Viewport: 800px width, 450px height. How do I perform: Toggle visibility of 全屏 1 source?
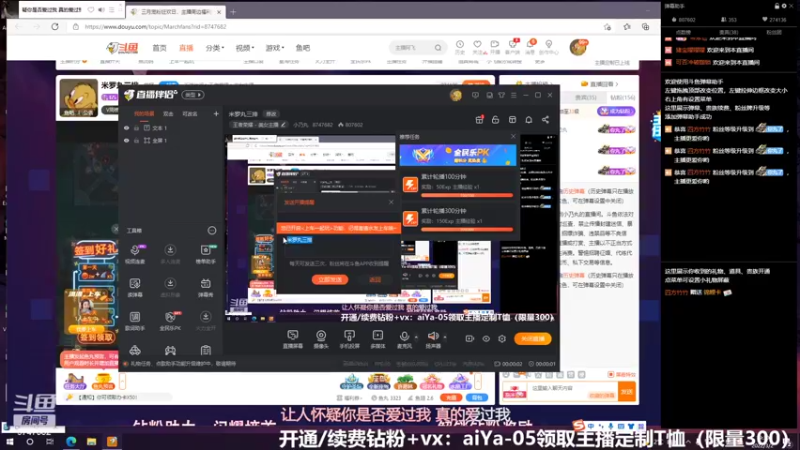127,140
